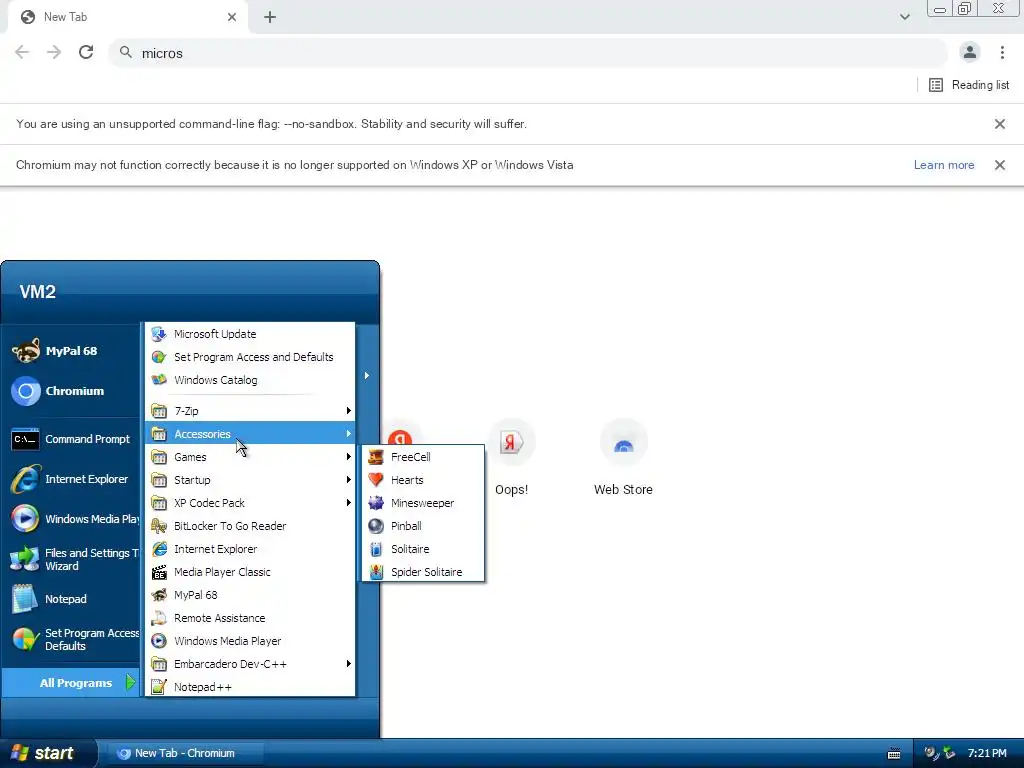1024x768 pixels.
Task: Click the on-screen keyboard tray icon
Action: click(x=894, y=754)
